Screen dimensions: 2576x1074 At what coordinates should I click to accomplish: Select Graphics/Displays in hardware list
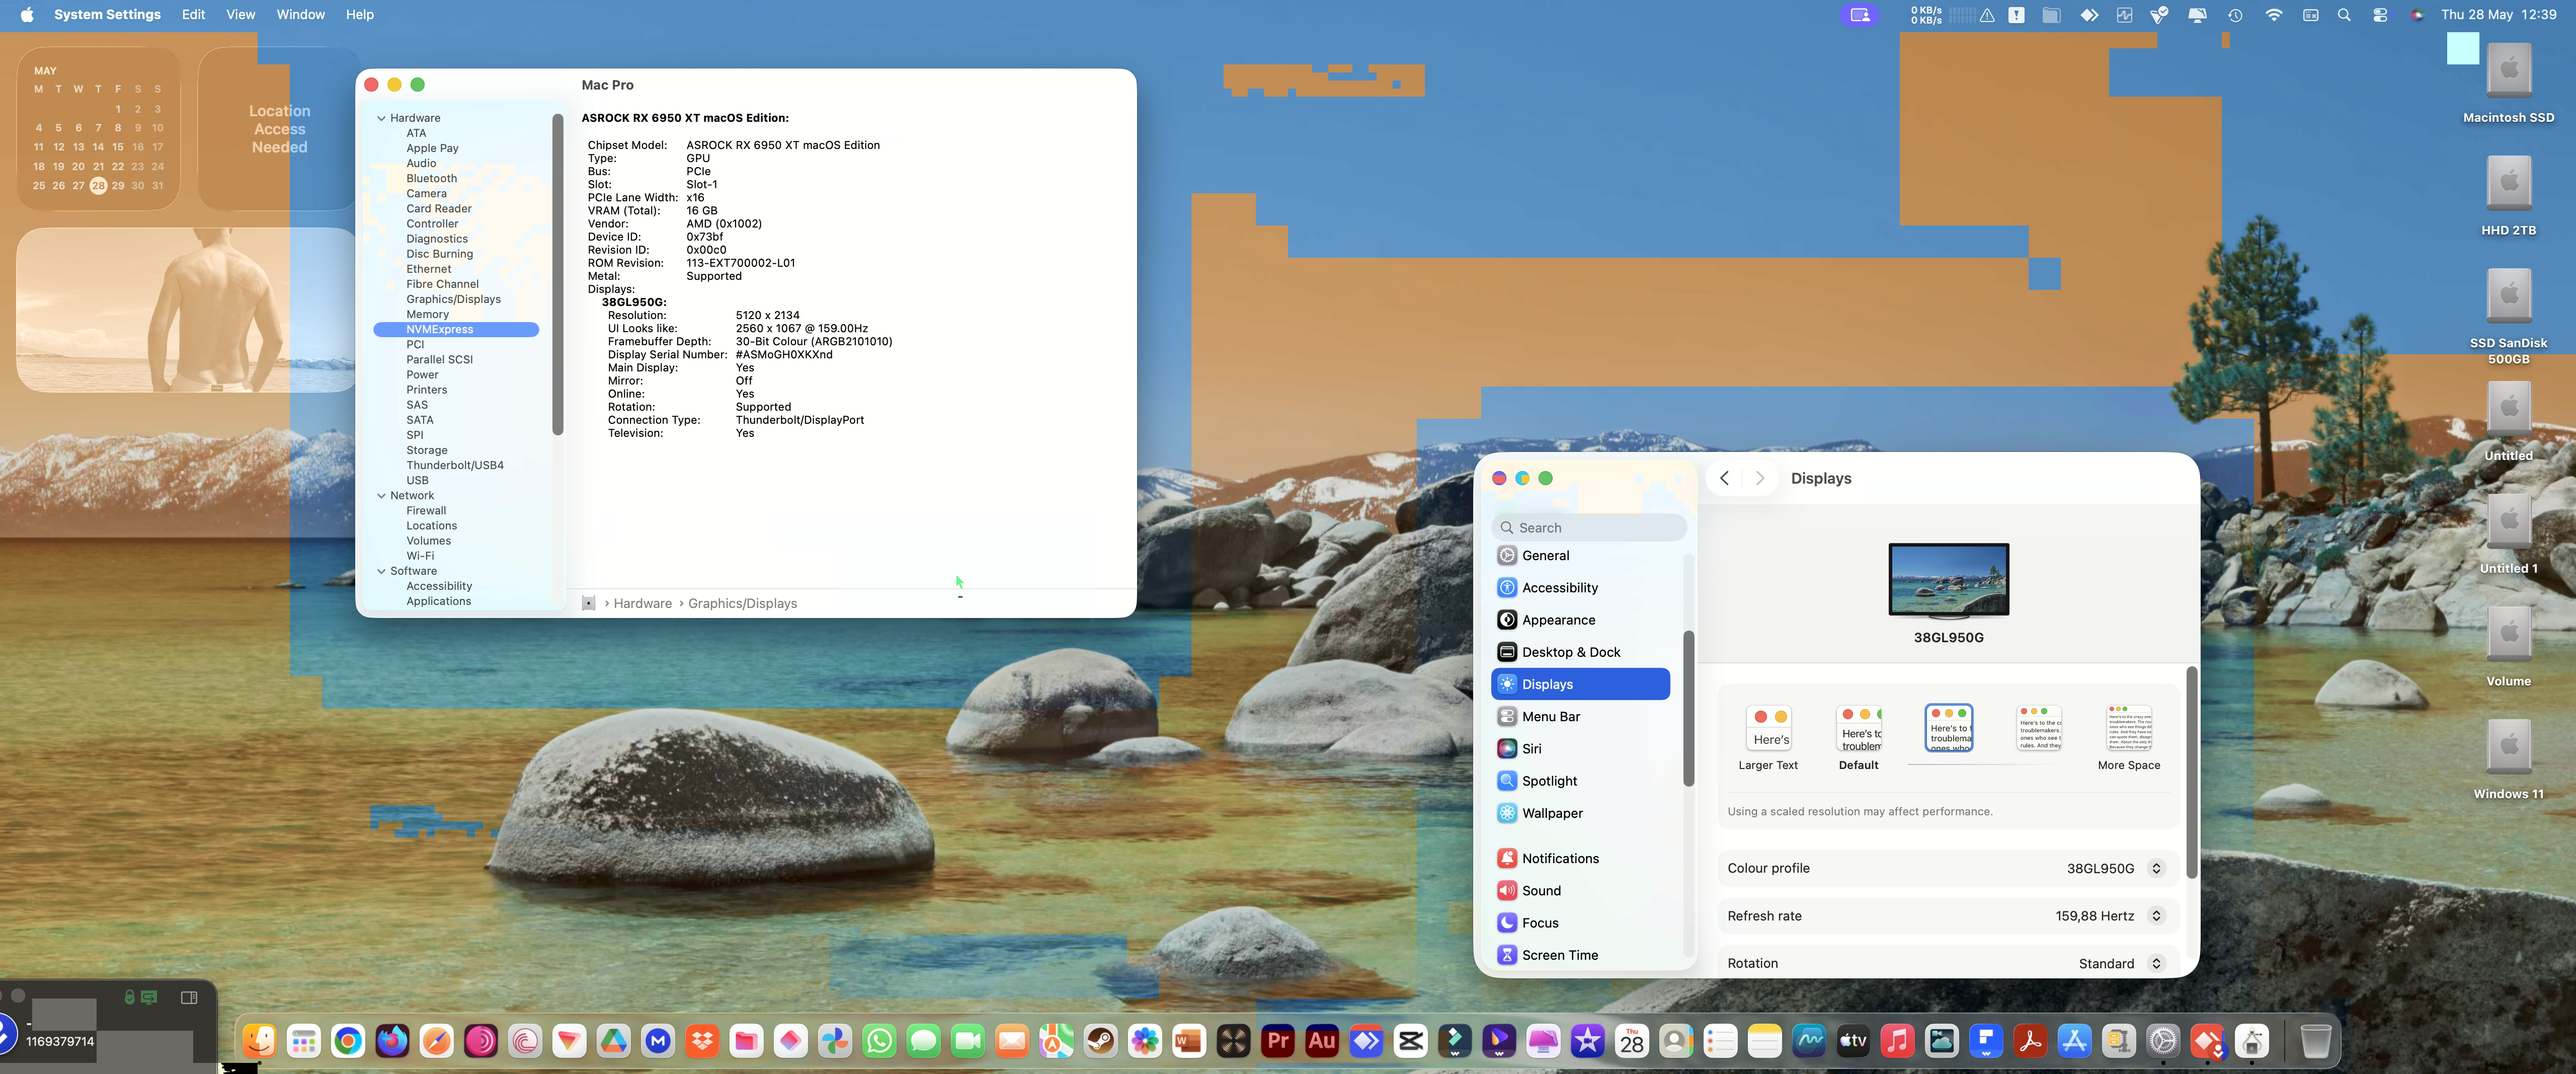click(453, 299)
